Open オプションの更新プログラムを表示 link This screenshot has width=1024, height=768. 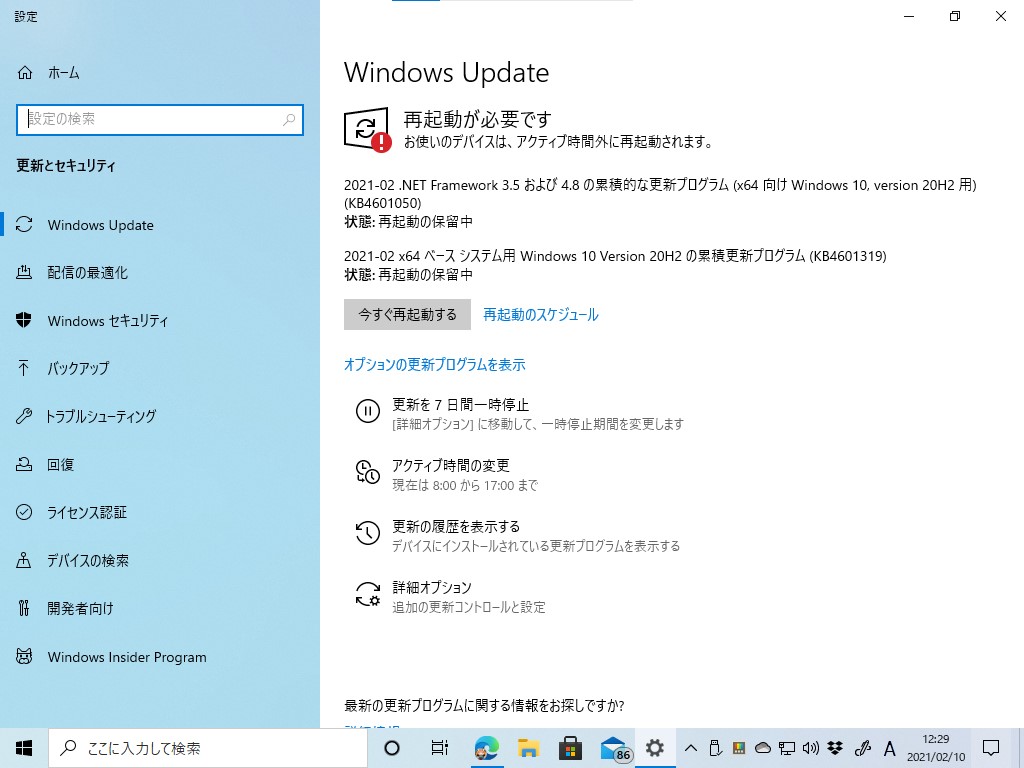[x=435, y=364]
